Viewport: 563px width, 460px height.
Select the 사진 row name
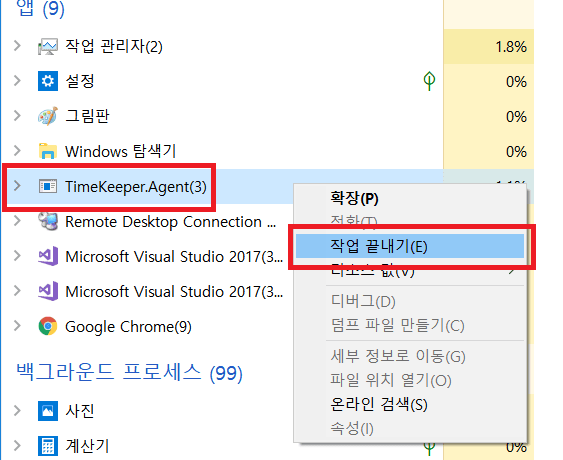point(80,411)
